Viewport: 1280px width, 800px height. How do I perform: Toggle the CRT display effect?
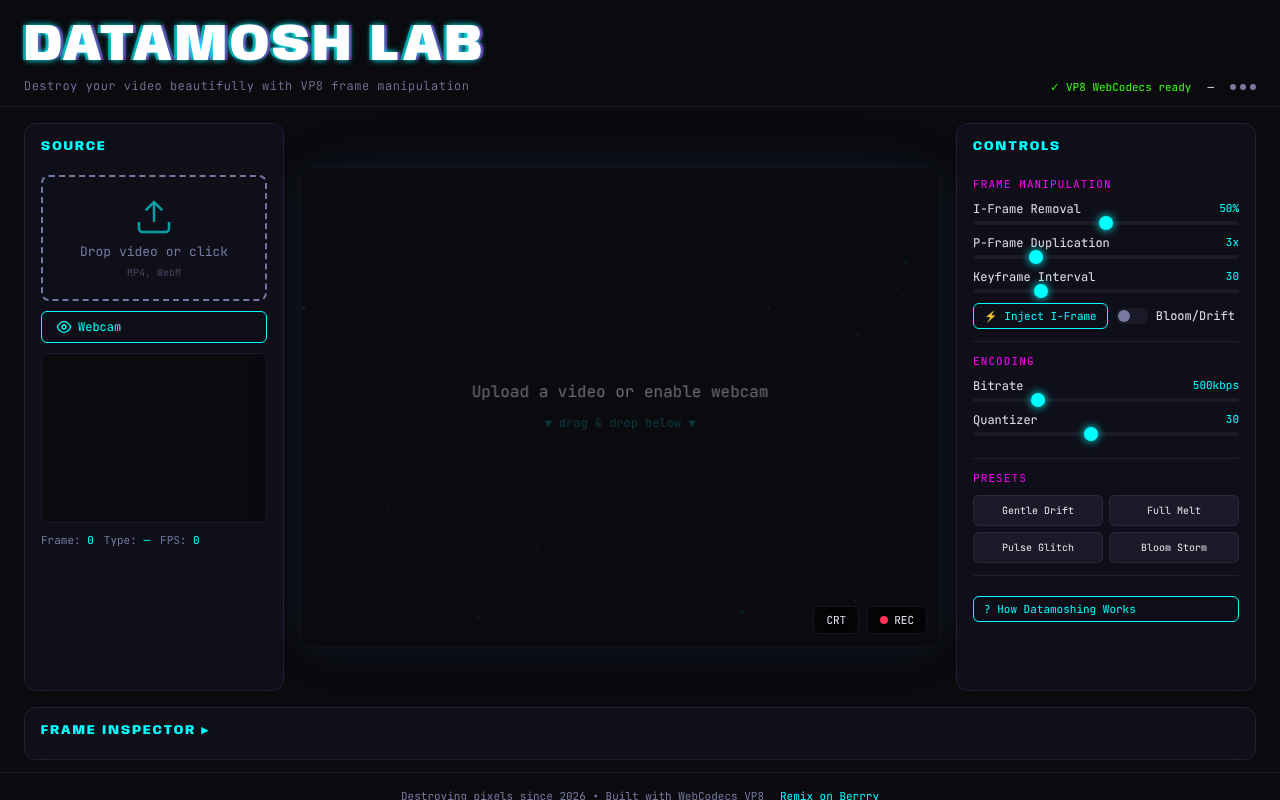click(x=836, y=620)
